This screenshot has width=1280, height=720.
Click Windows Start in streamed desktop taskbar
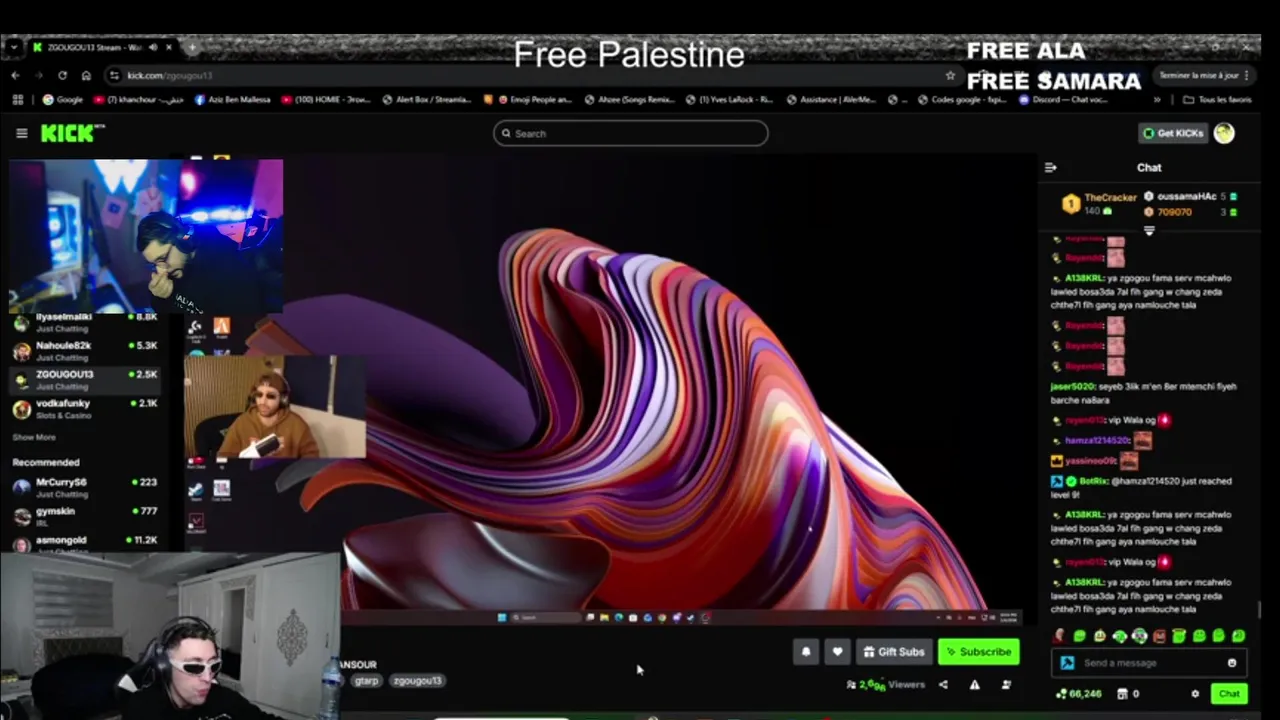pyautogui.click(x=502, y=618)
